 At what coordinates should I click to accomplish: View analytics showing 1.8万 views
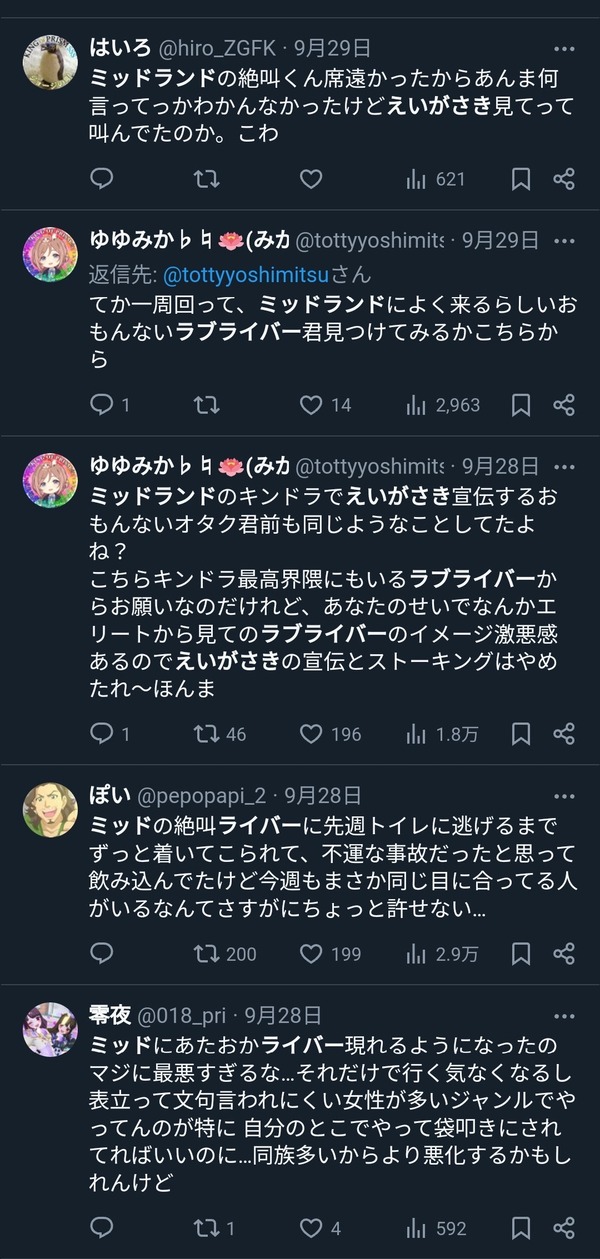point(442,734)
